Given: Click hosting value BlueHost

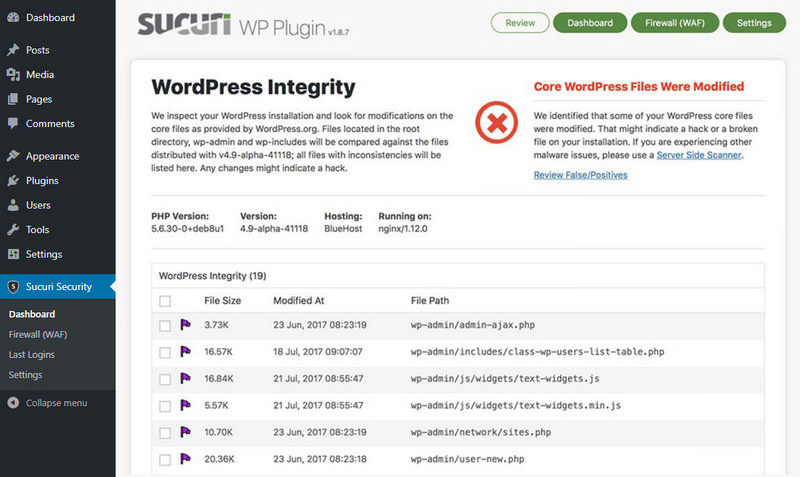Looking at the screenshot, I should click(343, 229).
